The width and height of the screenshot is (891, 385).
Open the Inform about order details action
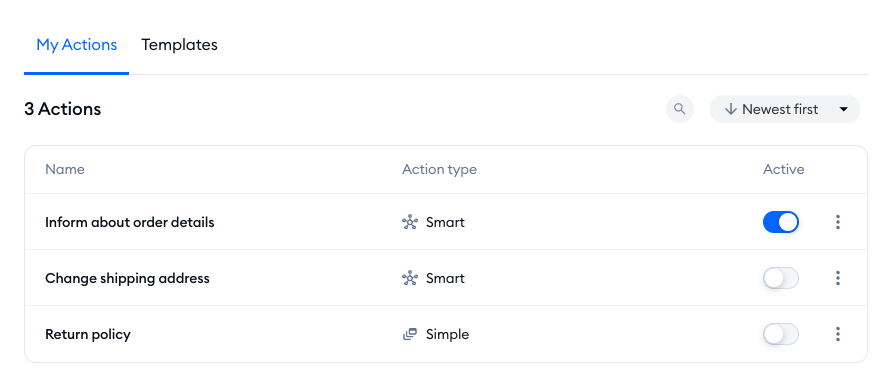(x=130, y=222)
